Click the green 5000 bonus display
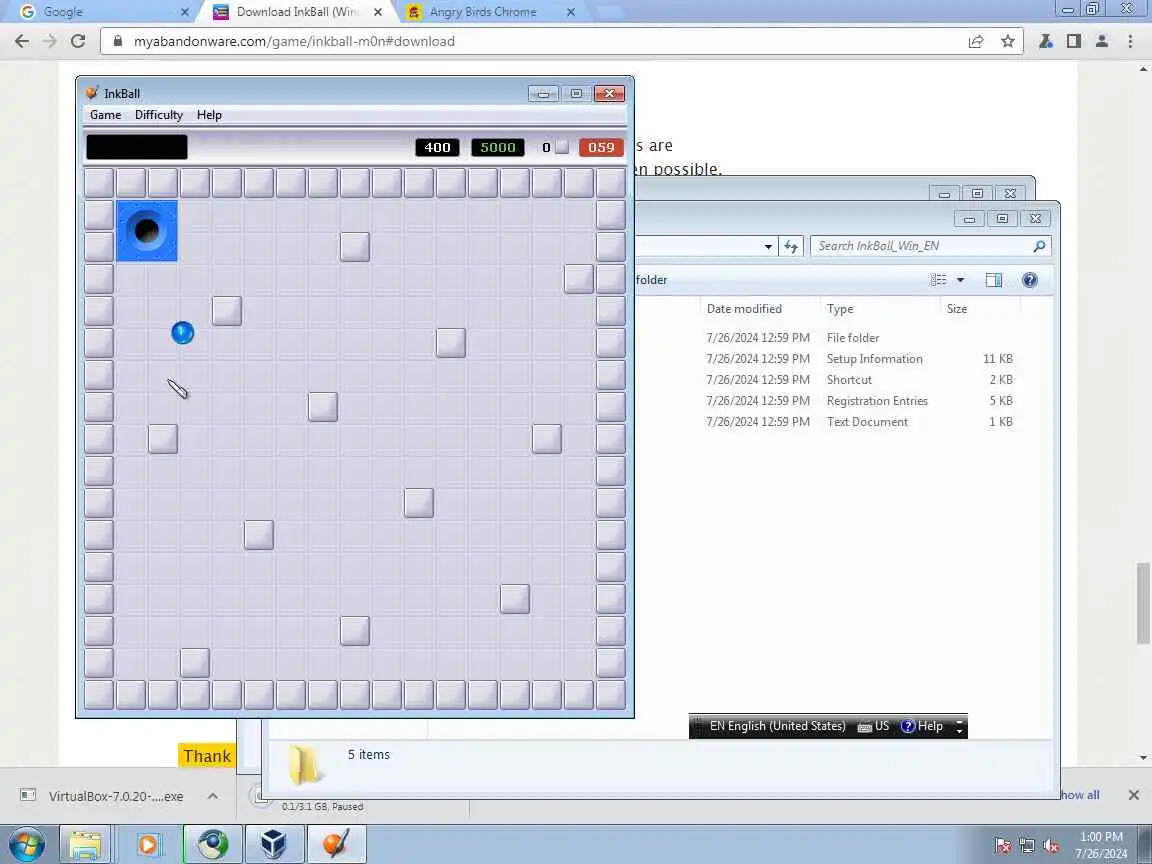 click(x=497, y=147)
